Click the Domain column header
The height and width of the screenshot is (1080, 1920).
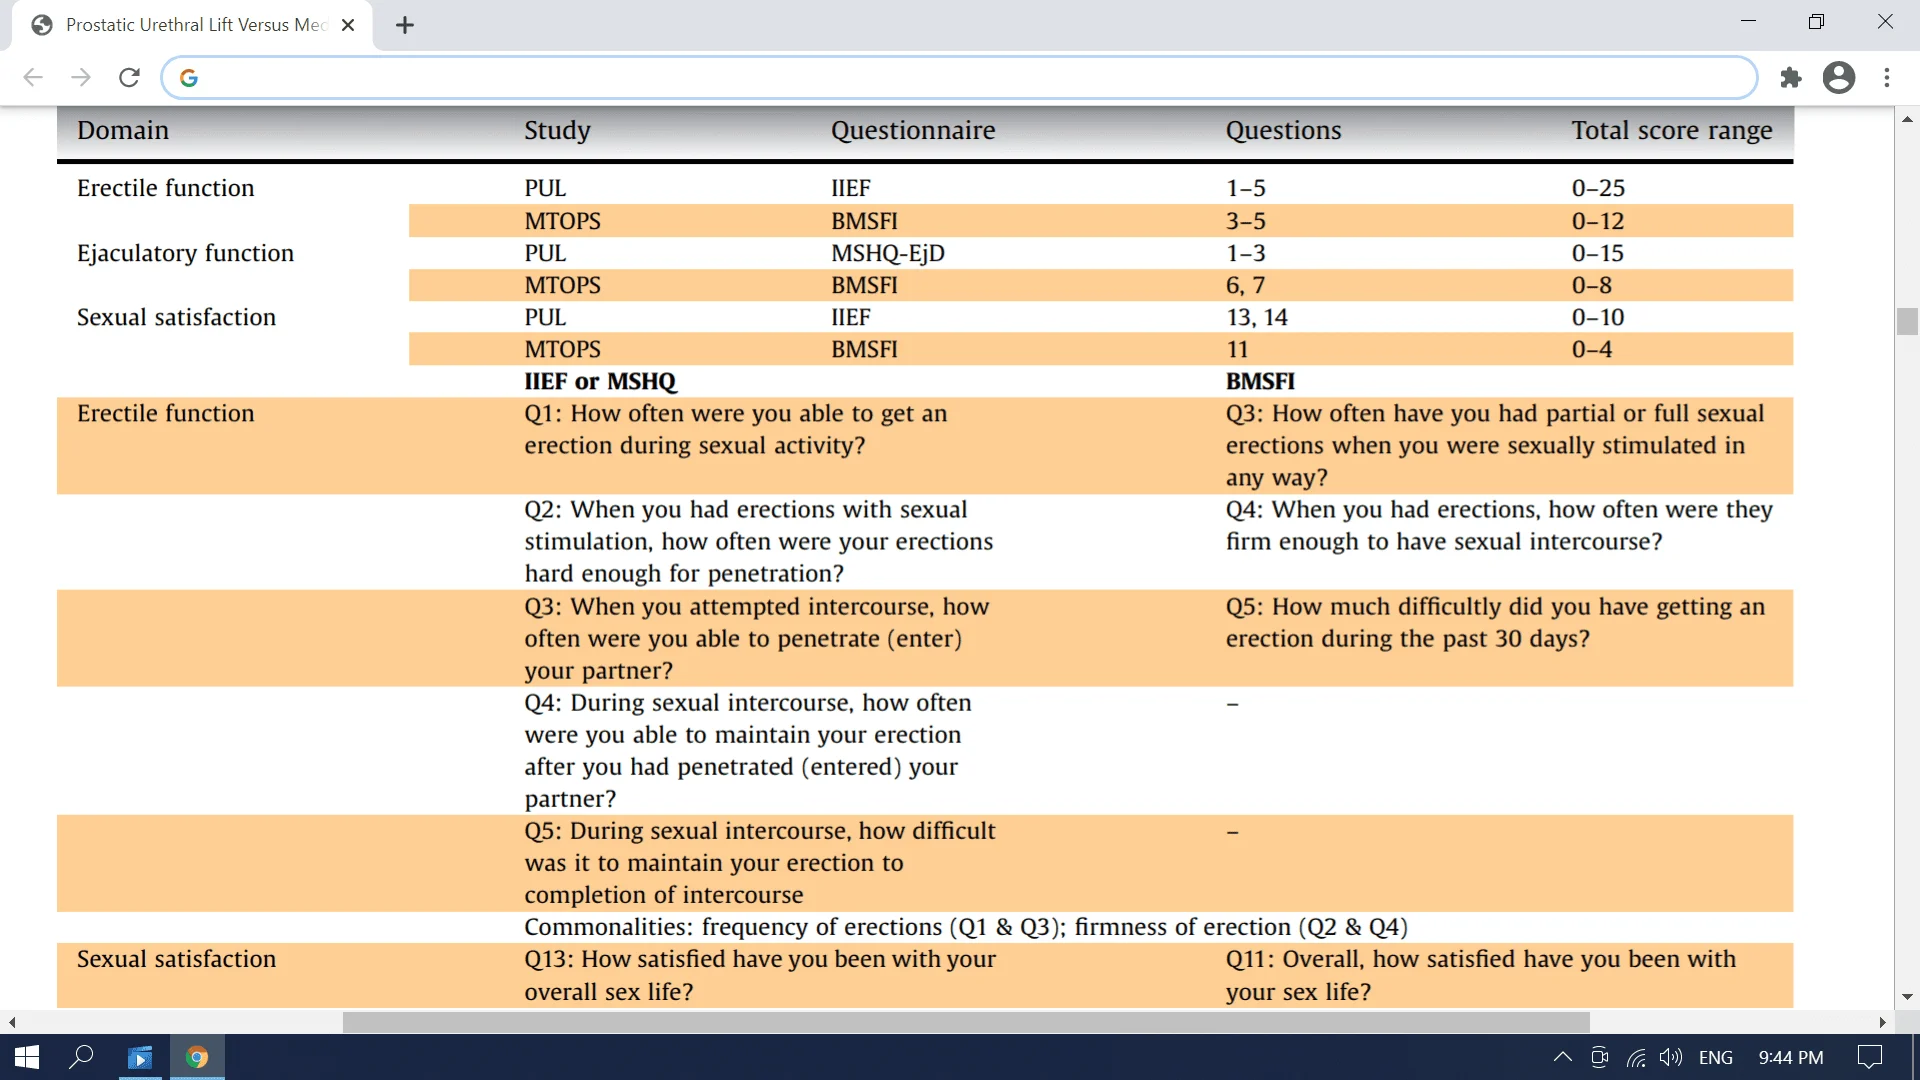[123, 131]
